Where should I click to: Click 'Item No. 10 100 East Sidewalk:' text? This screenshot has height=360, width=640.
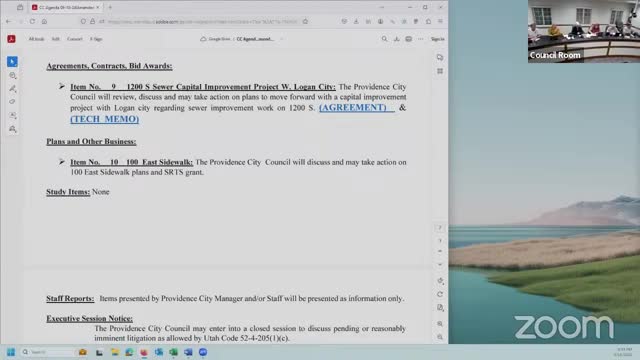coord(131,162)
